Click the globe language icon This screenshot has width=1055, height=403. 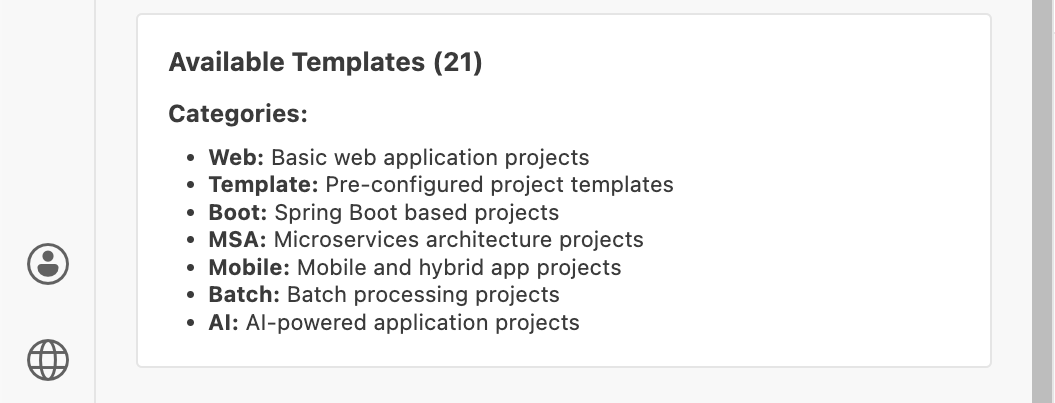tap(48, 360)
